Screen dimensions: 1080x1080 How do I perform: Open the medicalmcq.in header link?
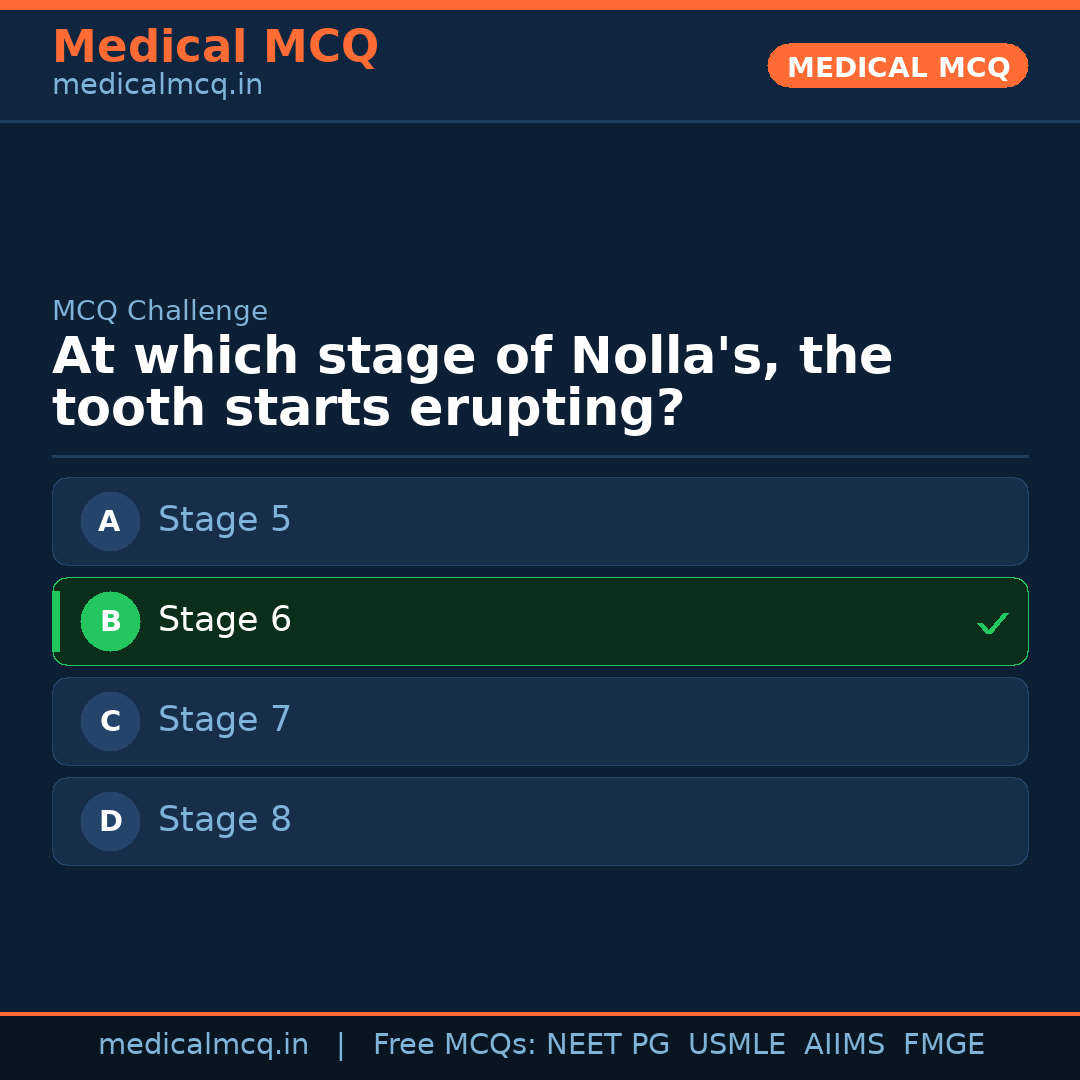click(157, 84)
